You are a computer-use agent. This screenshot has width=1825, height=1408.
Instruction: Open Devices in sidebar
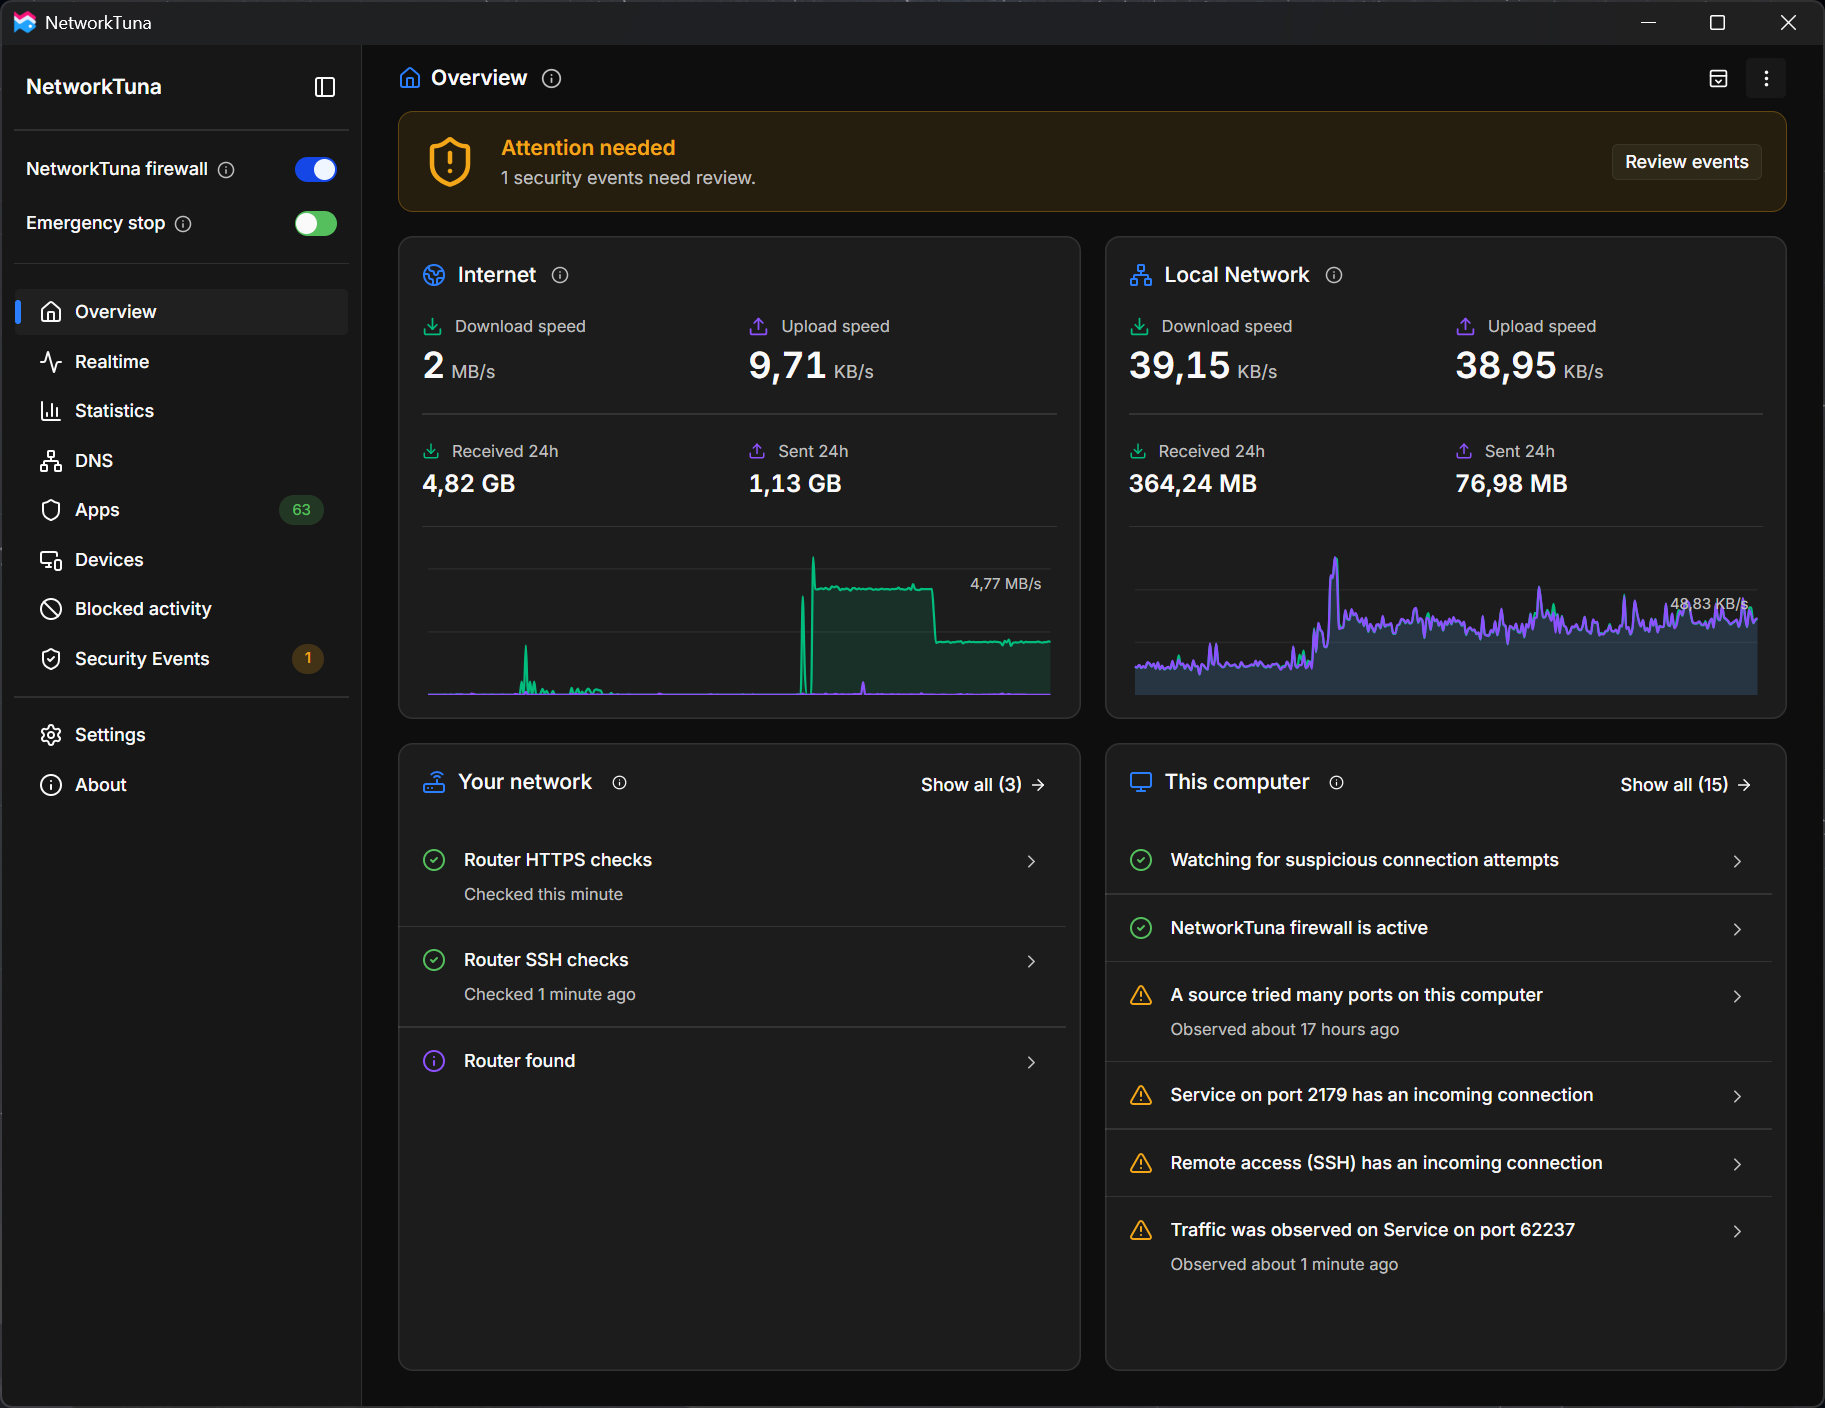coord(182,560)
